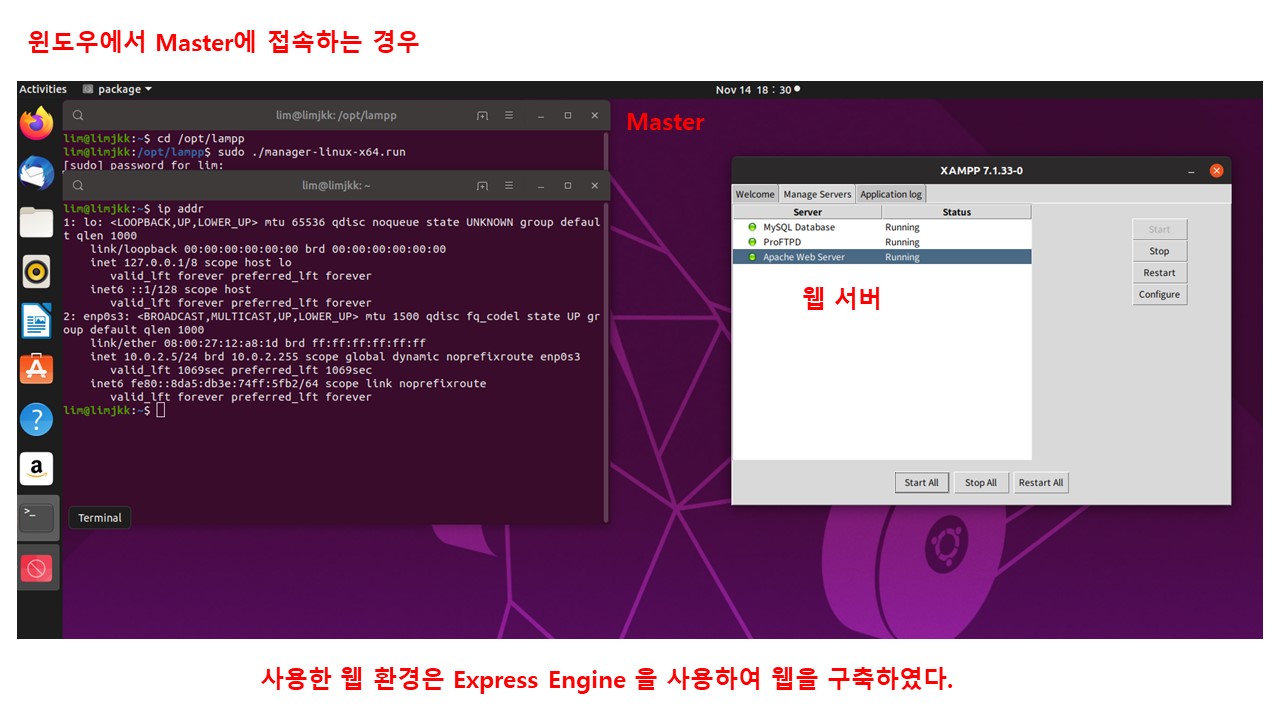
Task: Click the Server column header
Action: click(807, 212)
